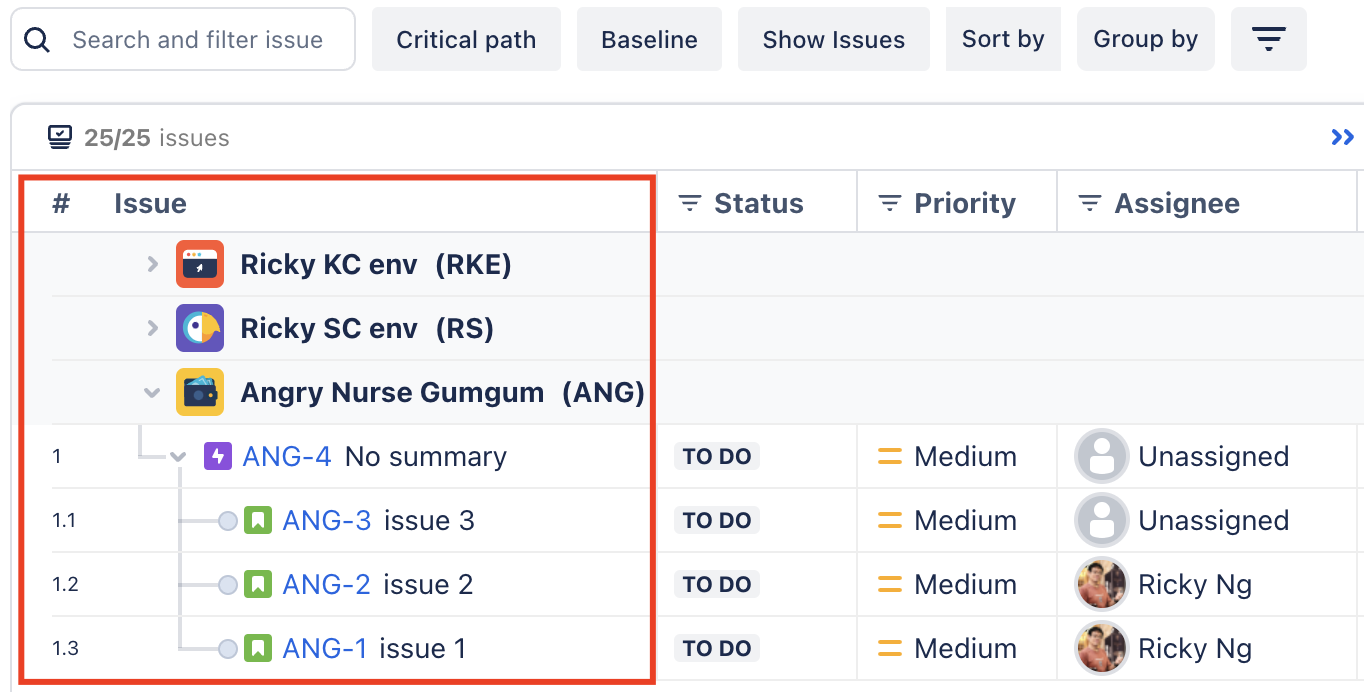Collapse the Angry Nurse Gumgum project
This screenshot has height=692, width=1364.
coord(152,393)
